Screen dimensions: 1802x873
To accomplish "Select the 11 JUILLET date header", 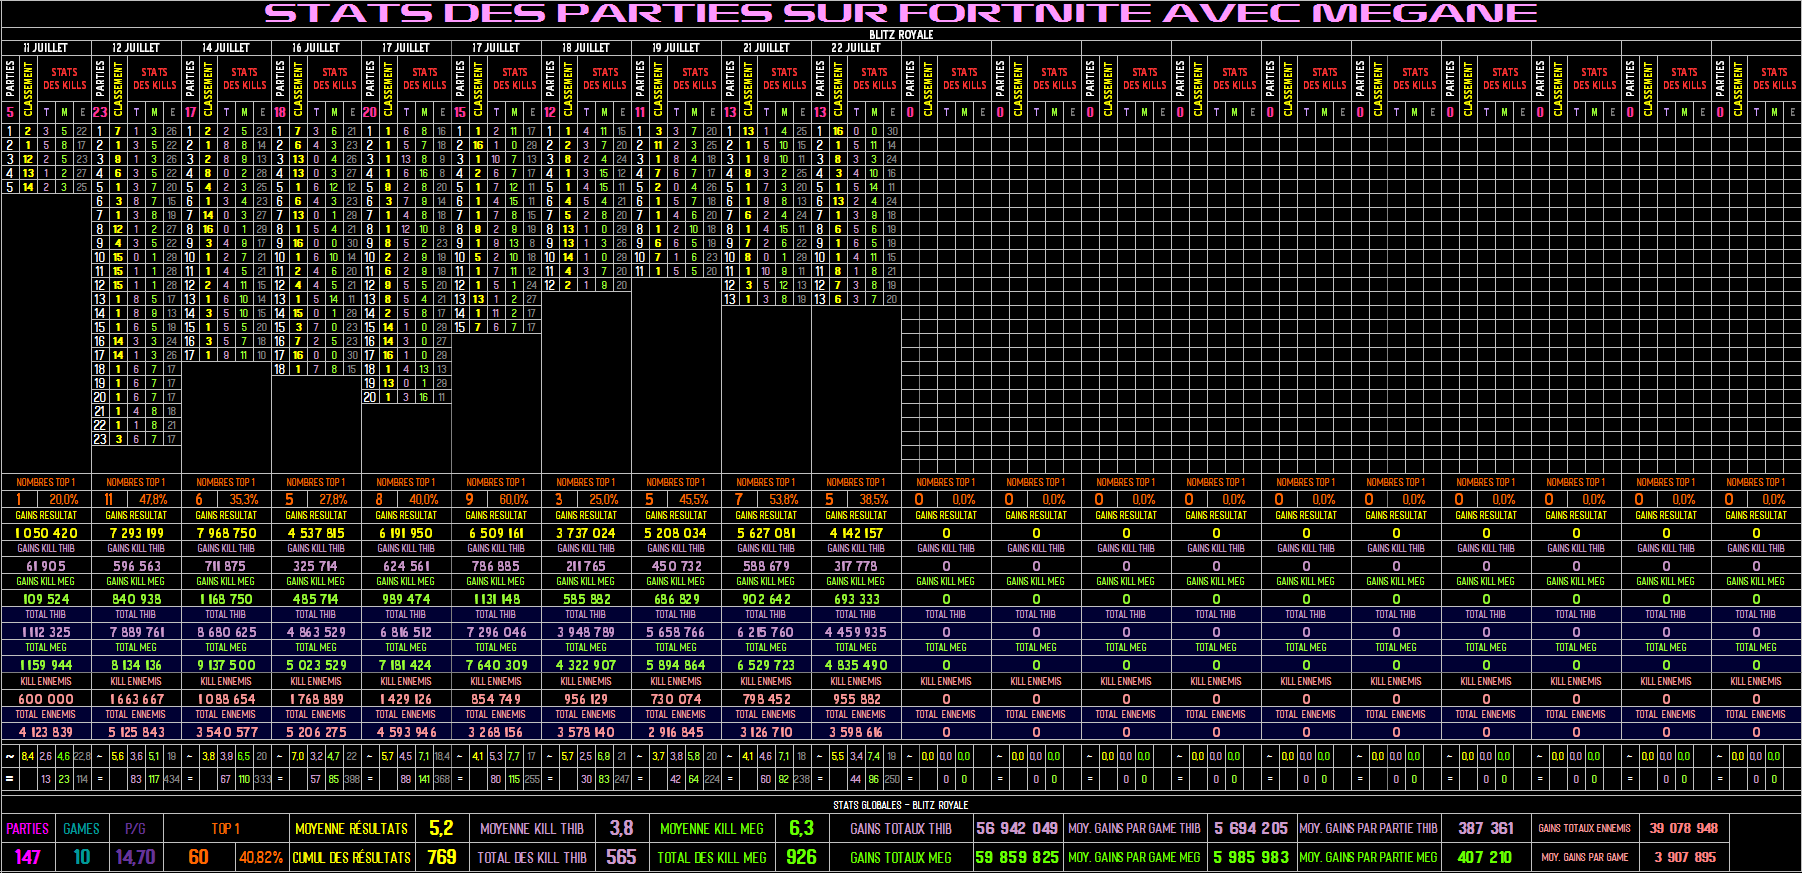I will [x=46, y=47].
